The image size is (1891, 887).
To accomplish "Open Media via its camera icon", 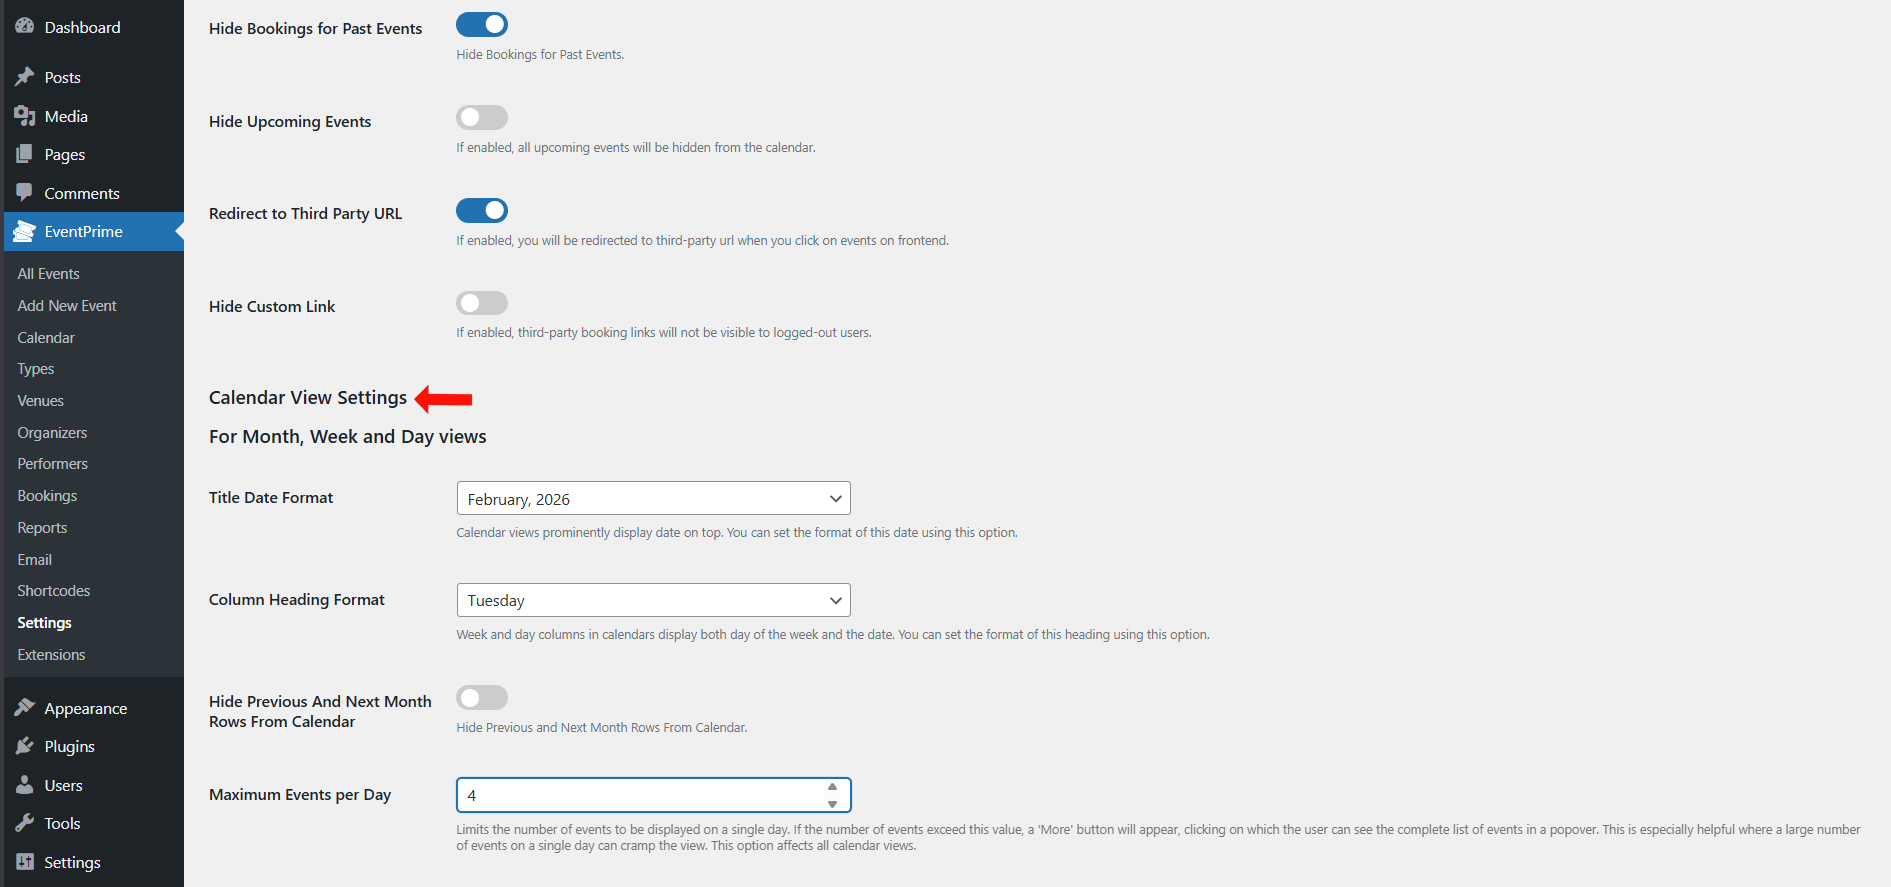I will click(25, 116).
